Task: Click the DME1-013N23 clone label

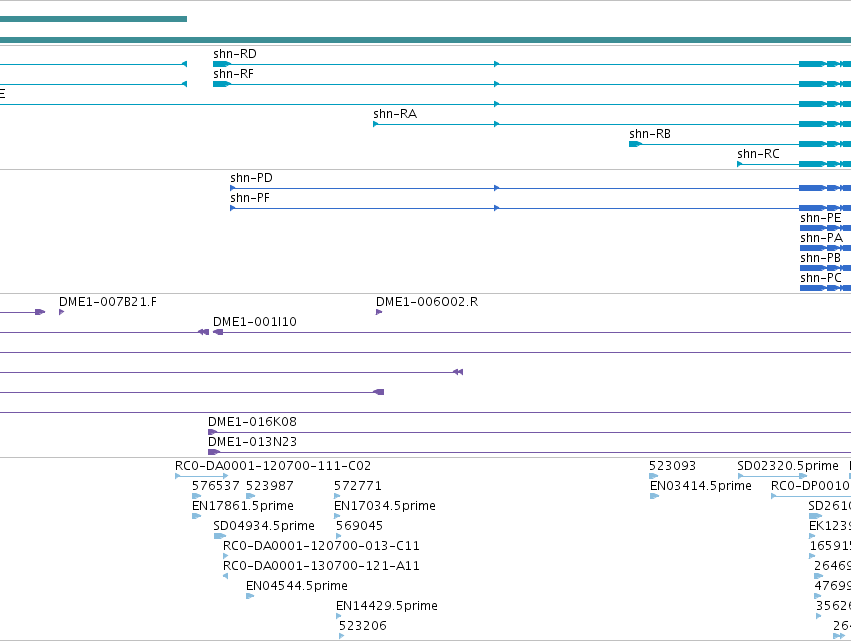Action: pos(252,442)
